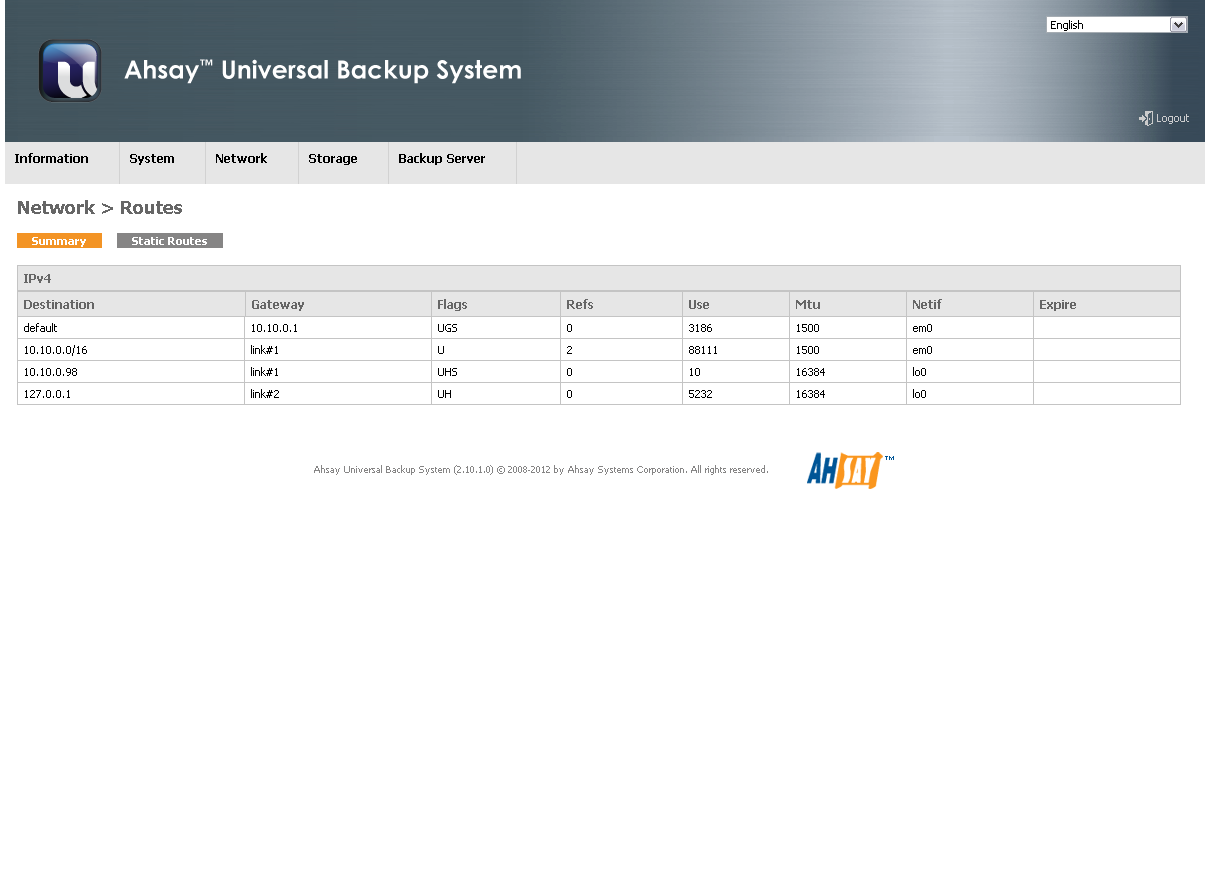Click the Netif column header
Image resolution: width=1210 pixels, height=873 pixels.
pos(970,304)
